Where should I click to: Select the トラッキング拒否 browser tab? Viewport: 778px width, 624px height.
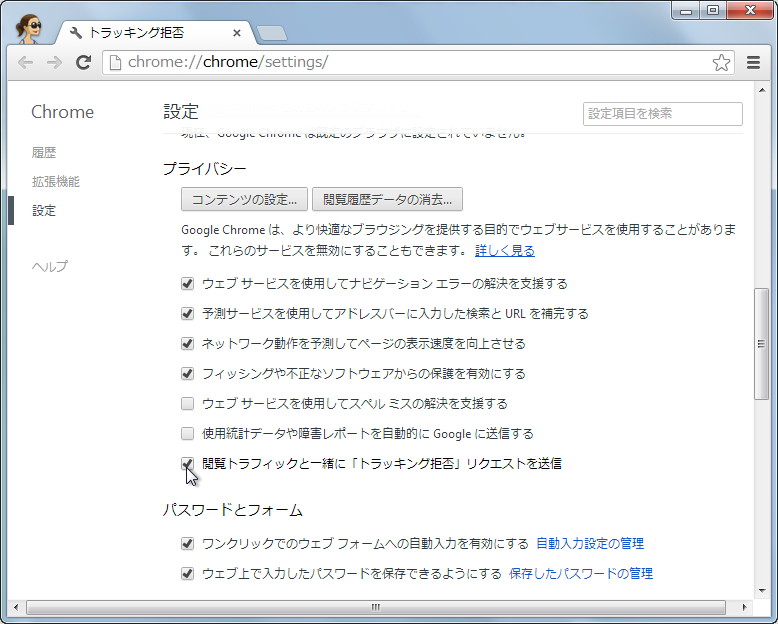coord(155,33)
